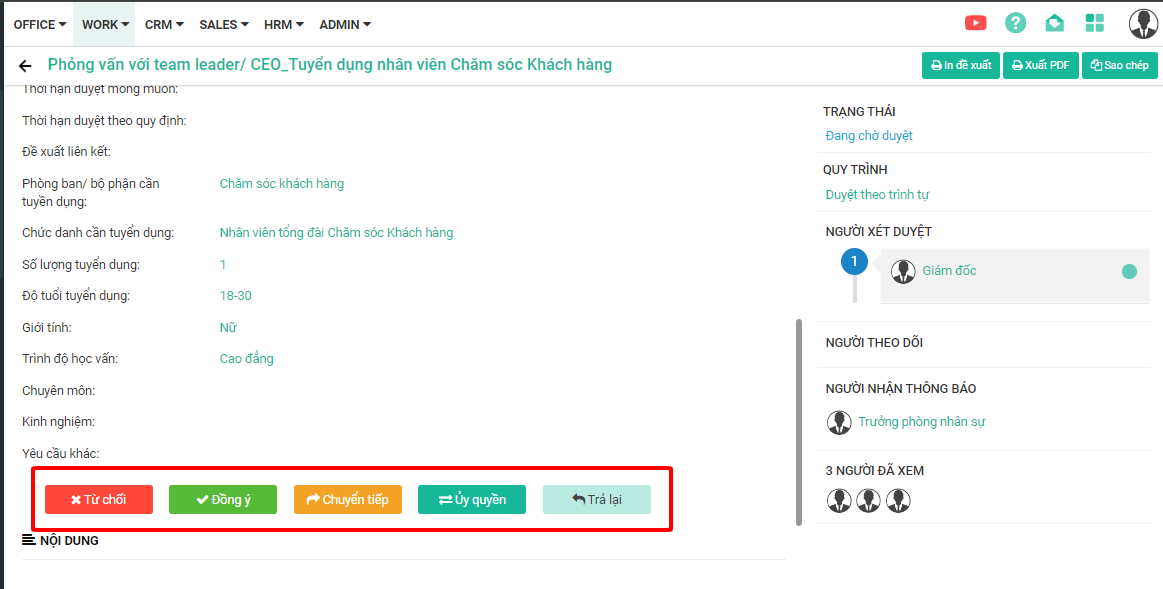The image size is (1163, 589).
Task: Open the WORK menu tab
Action: click(105, 24)
